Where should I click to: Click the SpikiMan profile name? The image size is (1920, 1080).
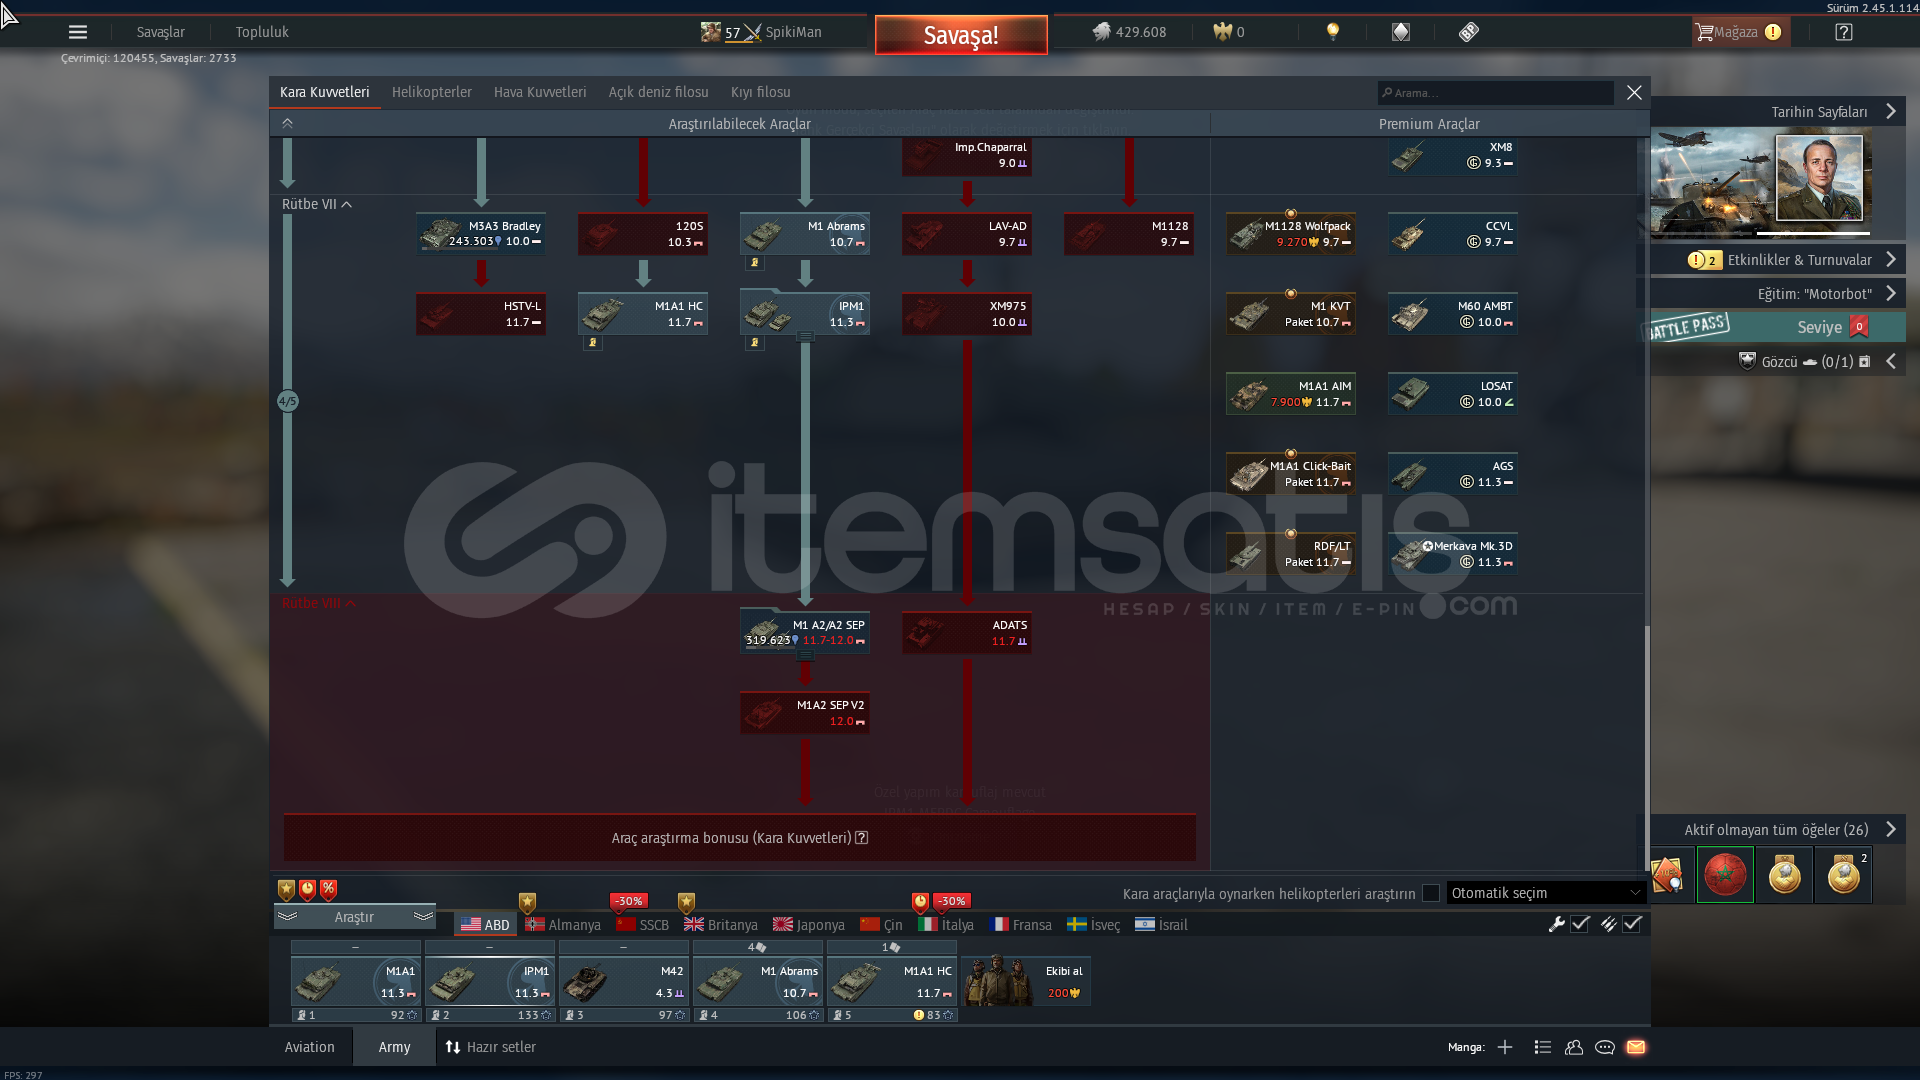click(793, 32)
